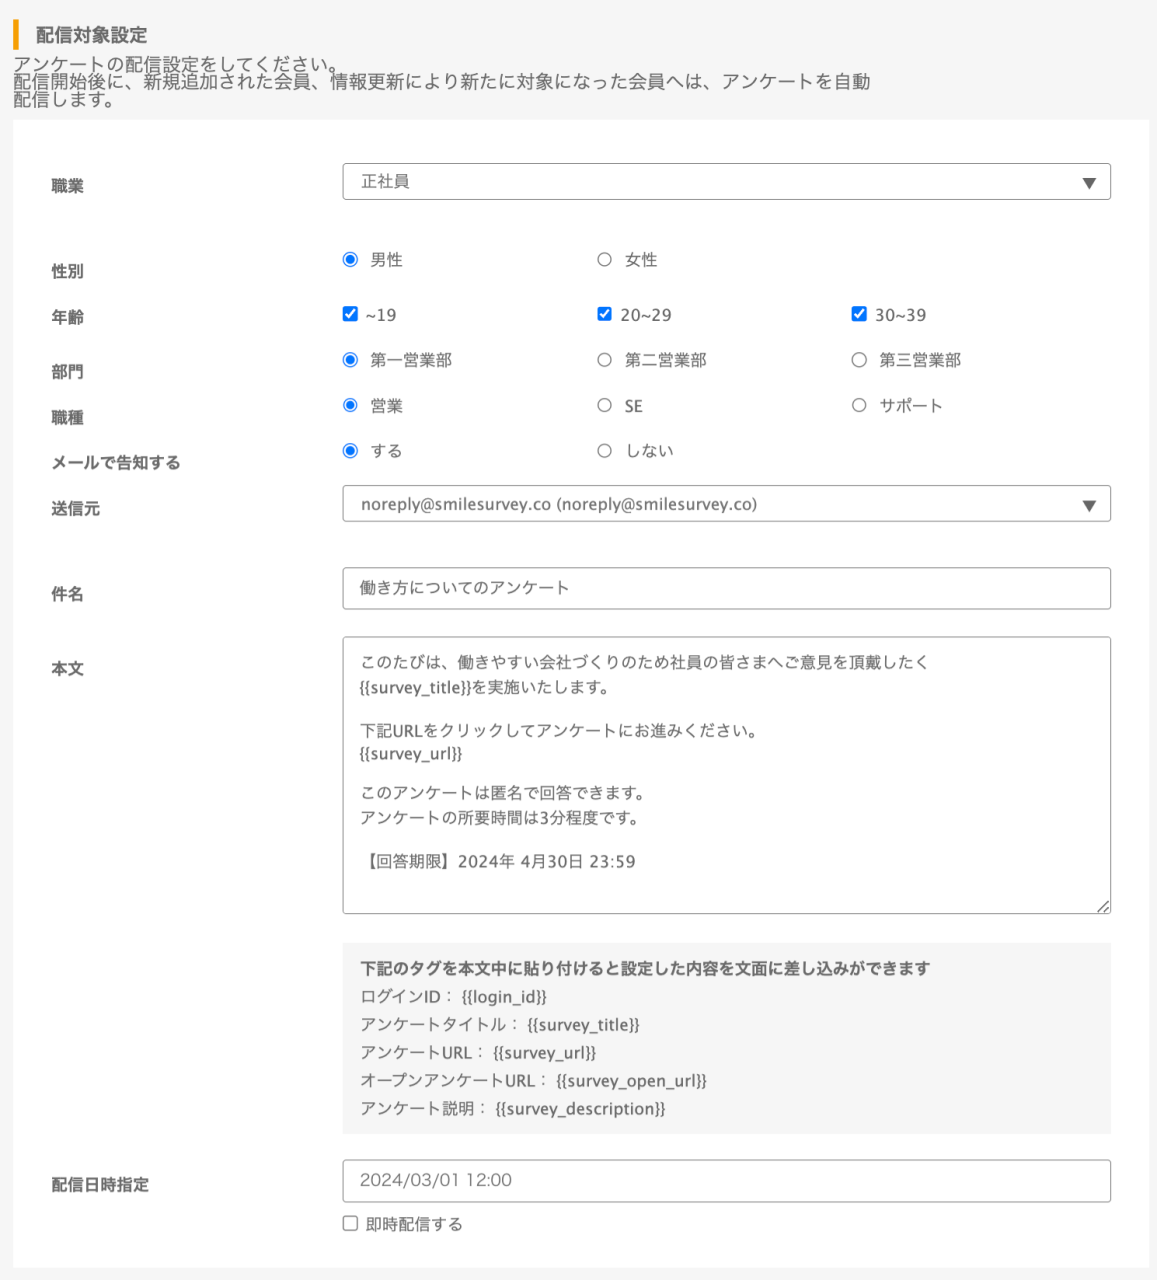1157x1280 pixels.
Task: Select 営業 as the job type
Action: pyautogui.click(x=350, y=405)
